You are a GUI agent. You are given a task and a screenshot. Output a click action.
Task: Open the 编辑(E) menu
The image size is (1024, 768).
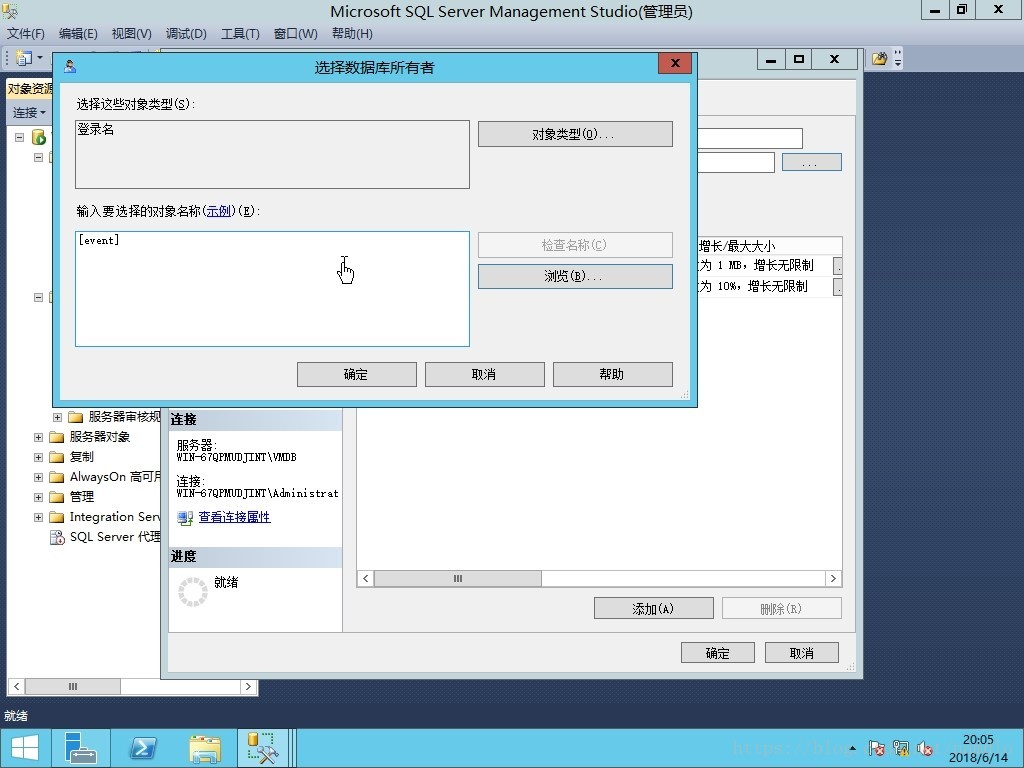point(78,34)
